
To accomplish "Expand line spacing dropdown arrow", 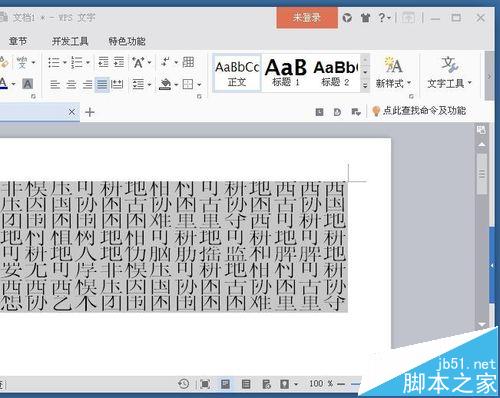I will 149,85.
